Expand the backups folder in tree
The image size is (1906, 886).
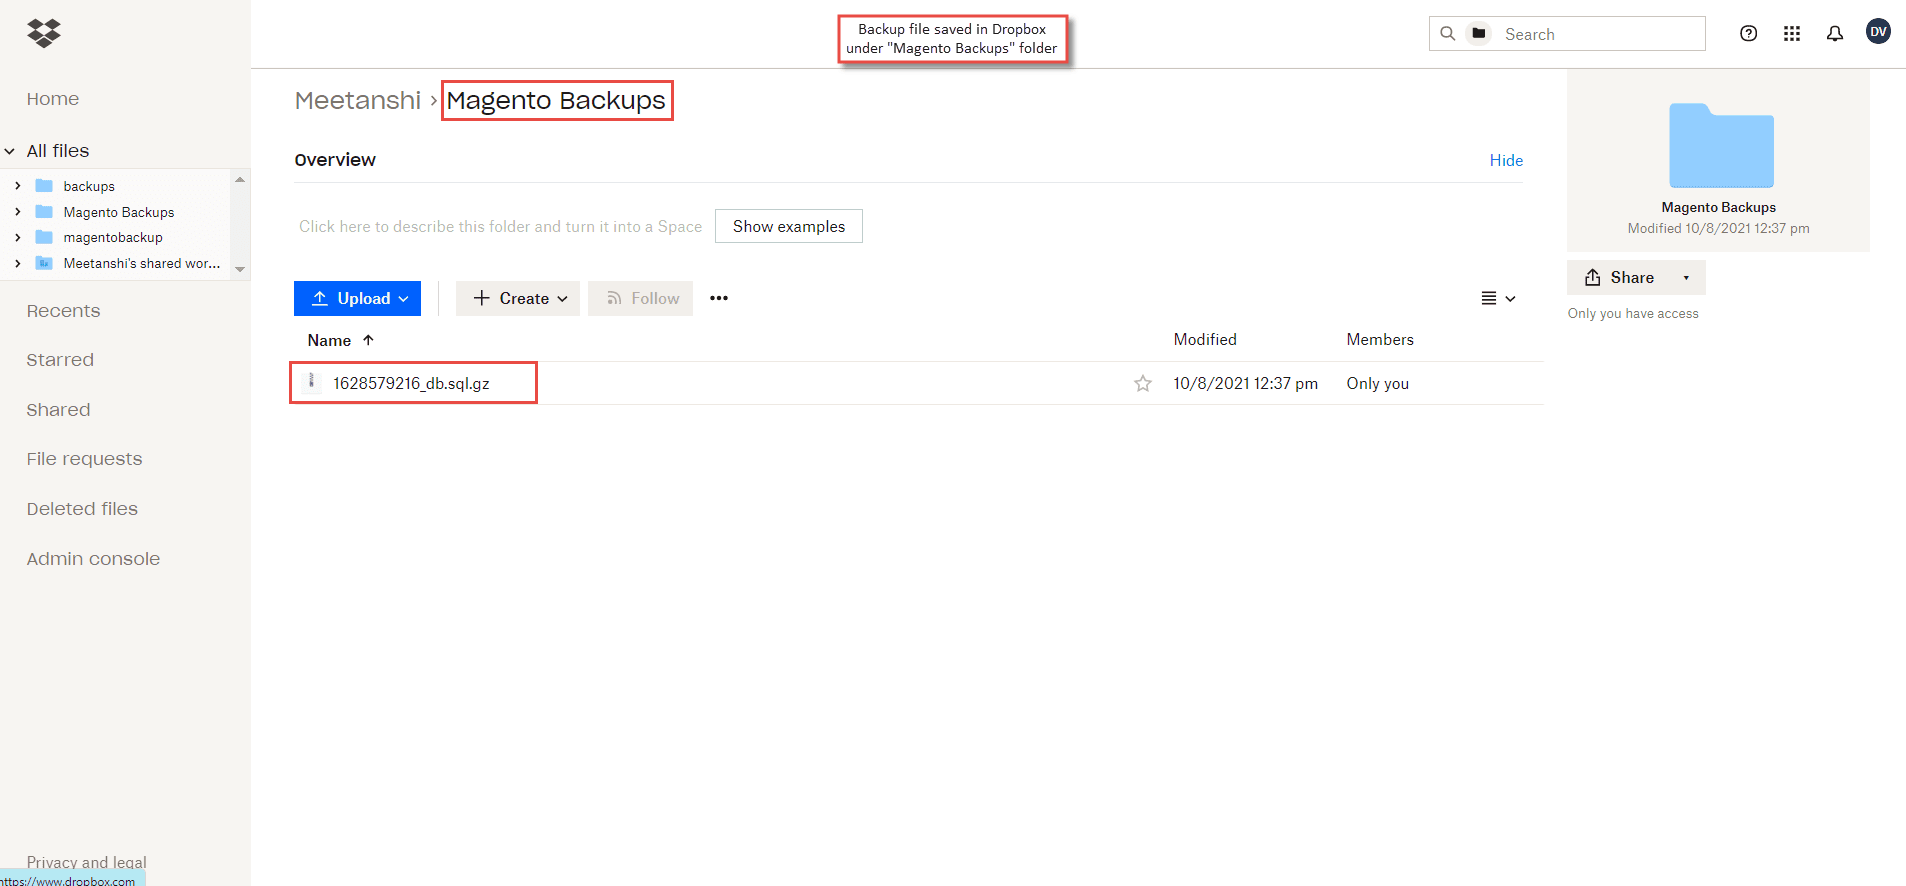(x=17, y=186)
